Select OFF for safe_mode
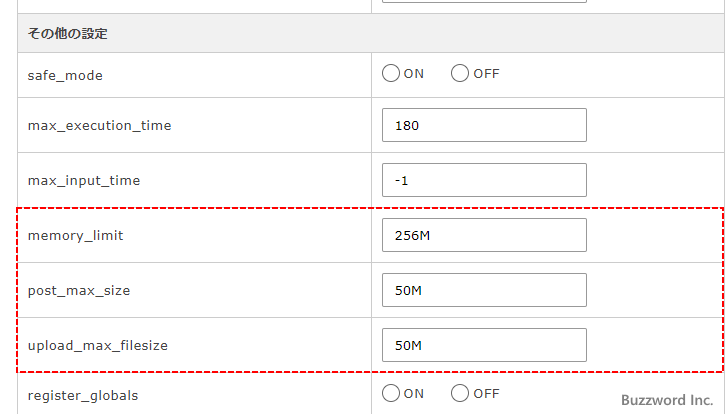Viewport: 728px width, 414px height. point(460,73)
